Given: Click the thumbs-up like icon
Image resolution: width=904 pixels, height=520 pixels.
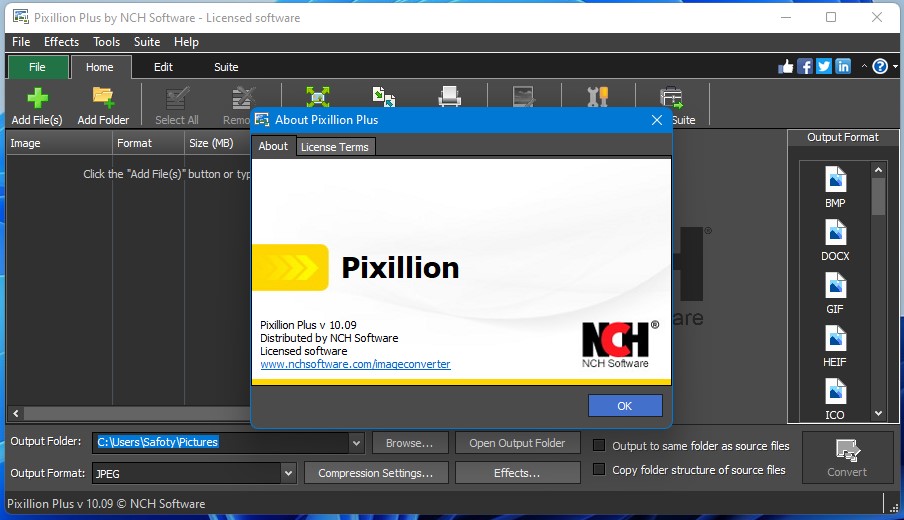Looking at the screenshot, I should (x=786, y=67).
